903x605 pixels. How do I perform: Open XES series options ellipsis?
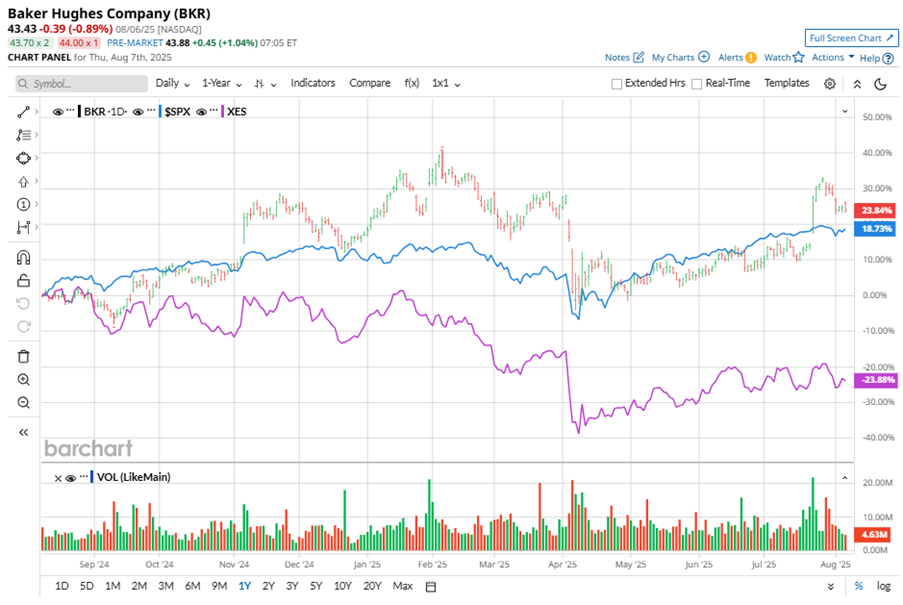tap(214, 111)
